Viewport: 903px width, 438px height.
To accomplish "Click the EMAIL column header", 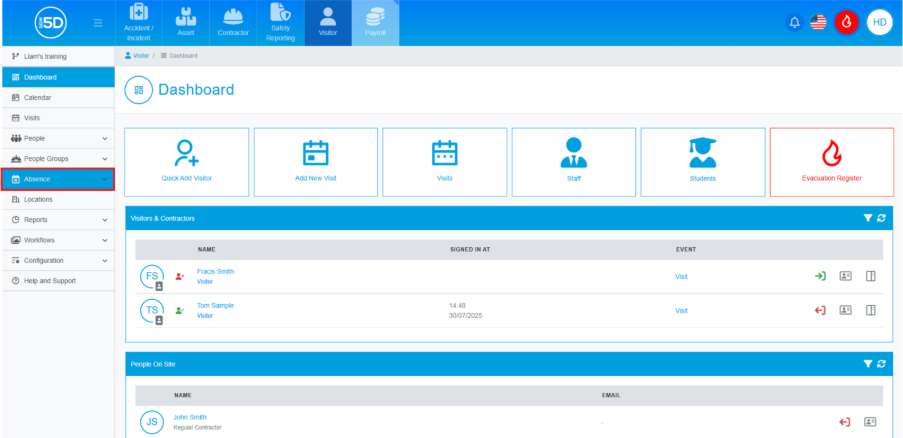I will pyautogui.click(x=611, y=395).
